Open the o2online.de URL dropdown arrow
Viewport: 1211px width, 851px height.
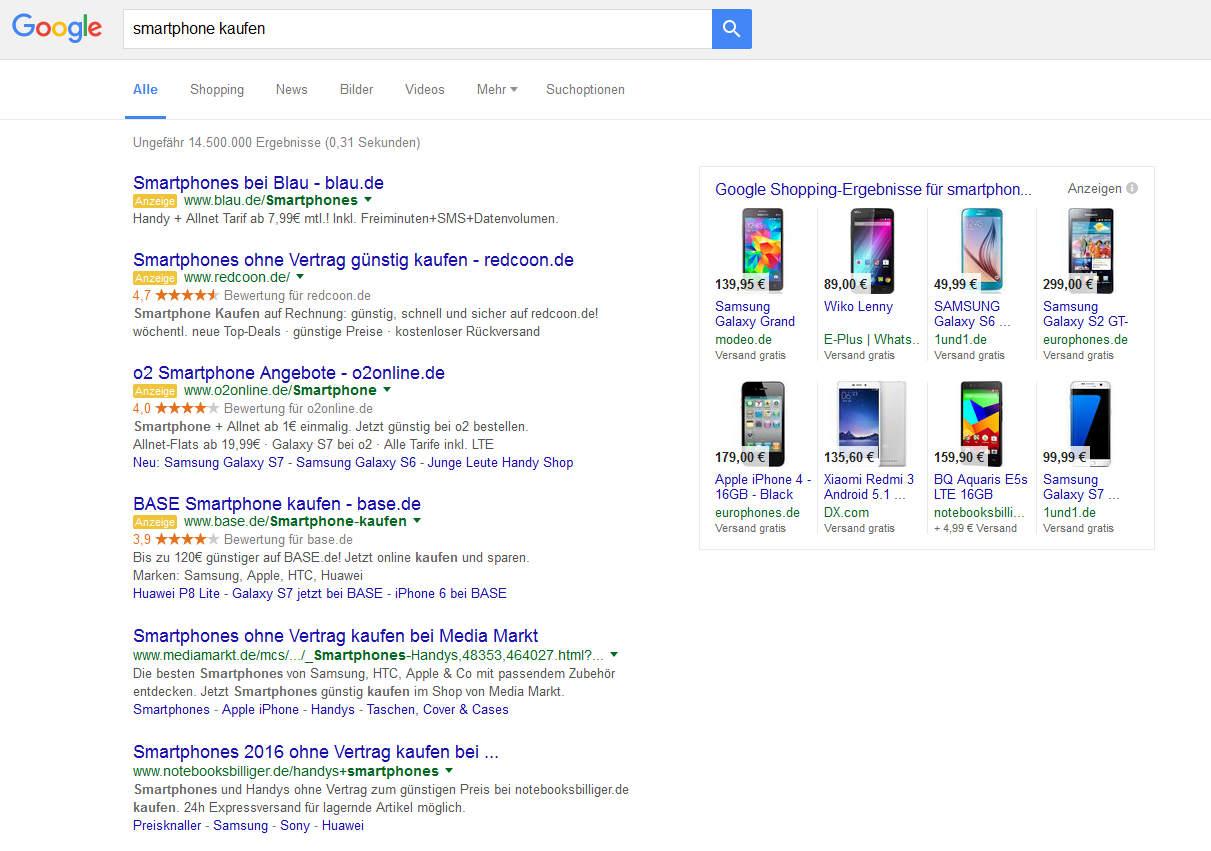coord(387,390)
